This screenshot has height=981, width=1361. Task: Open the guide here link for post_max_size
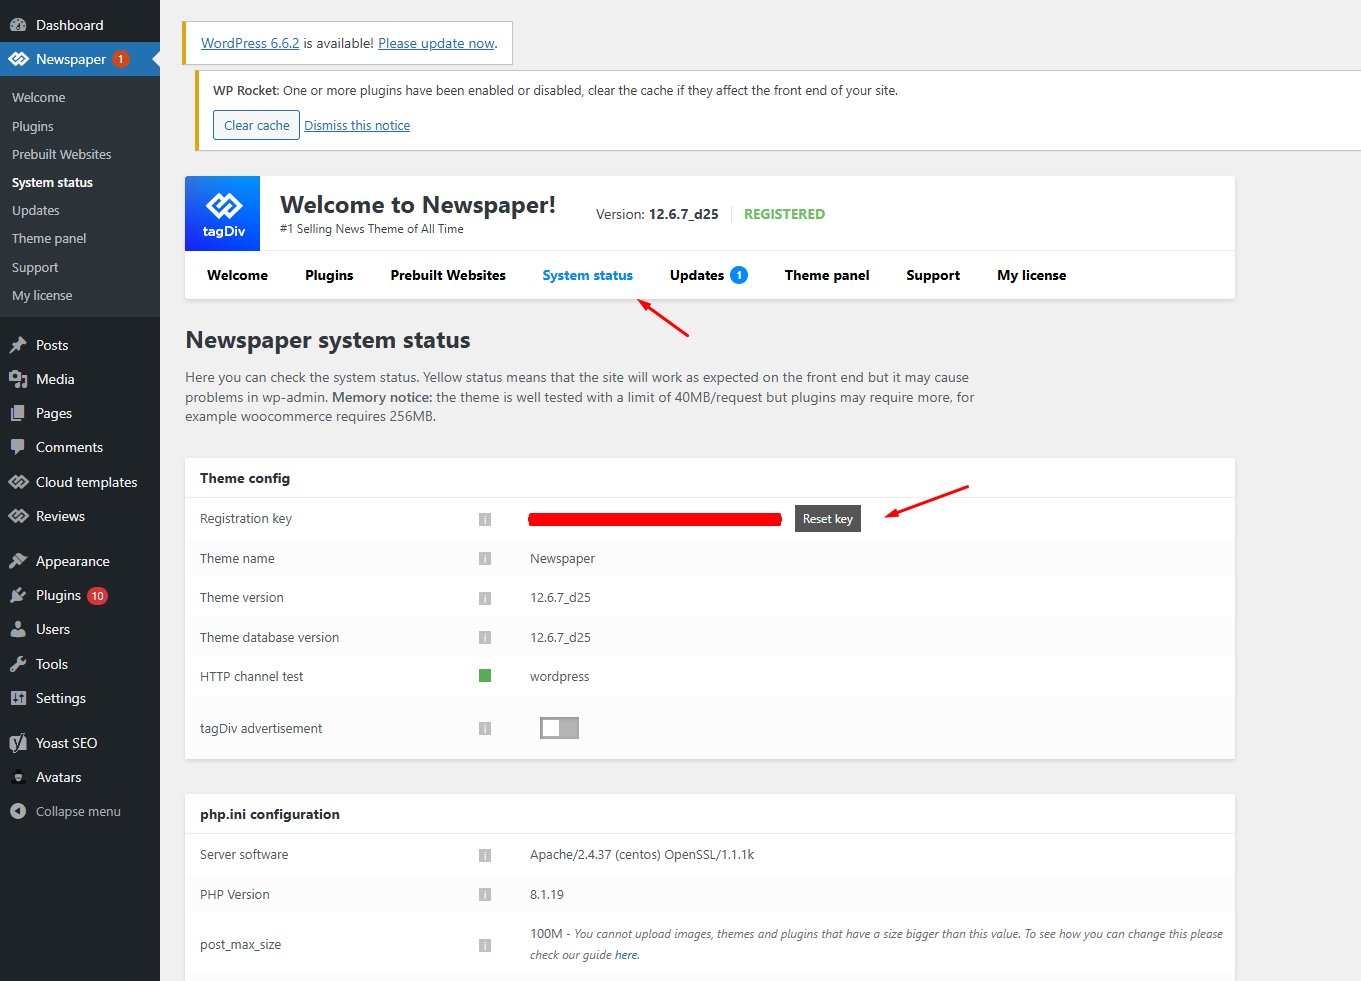coord(626,955)
